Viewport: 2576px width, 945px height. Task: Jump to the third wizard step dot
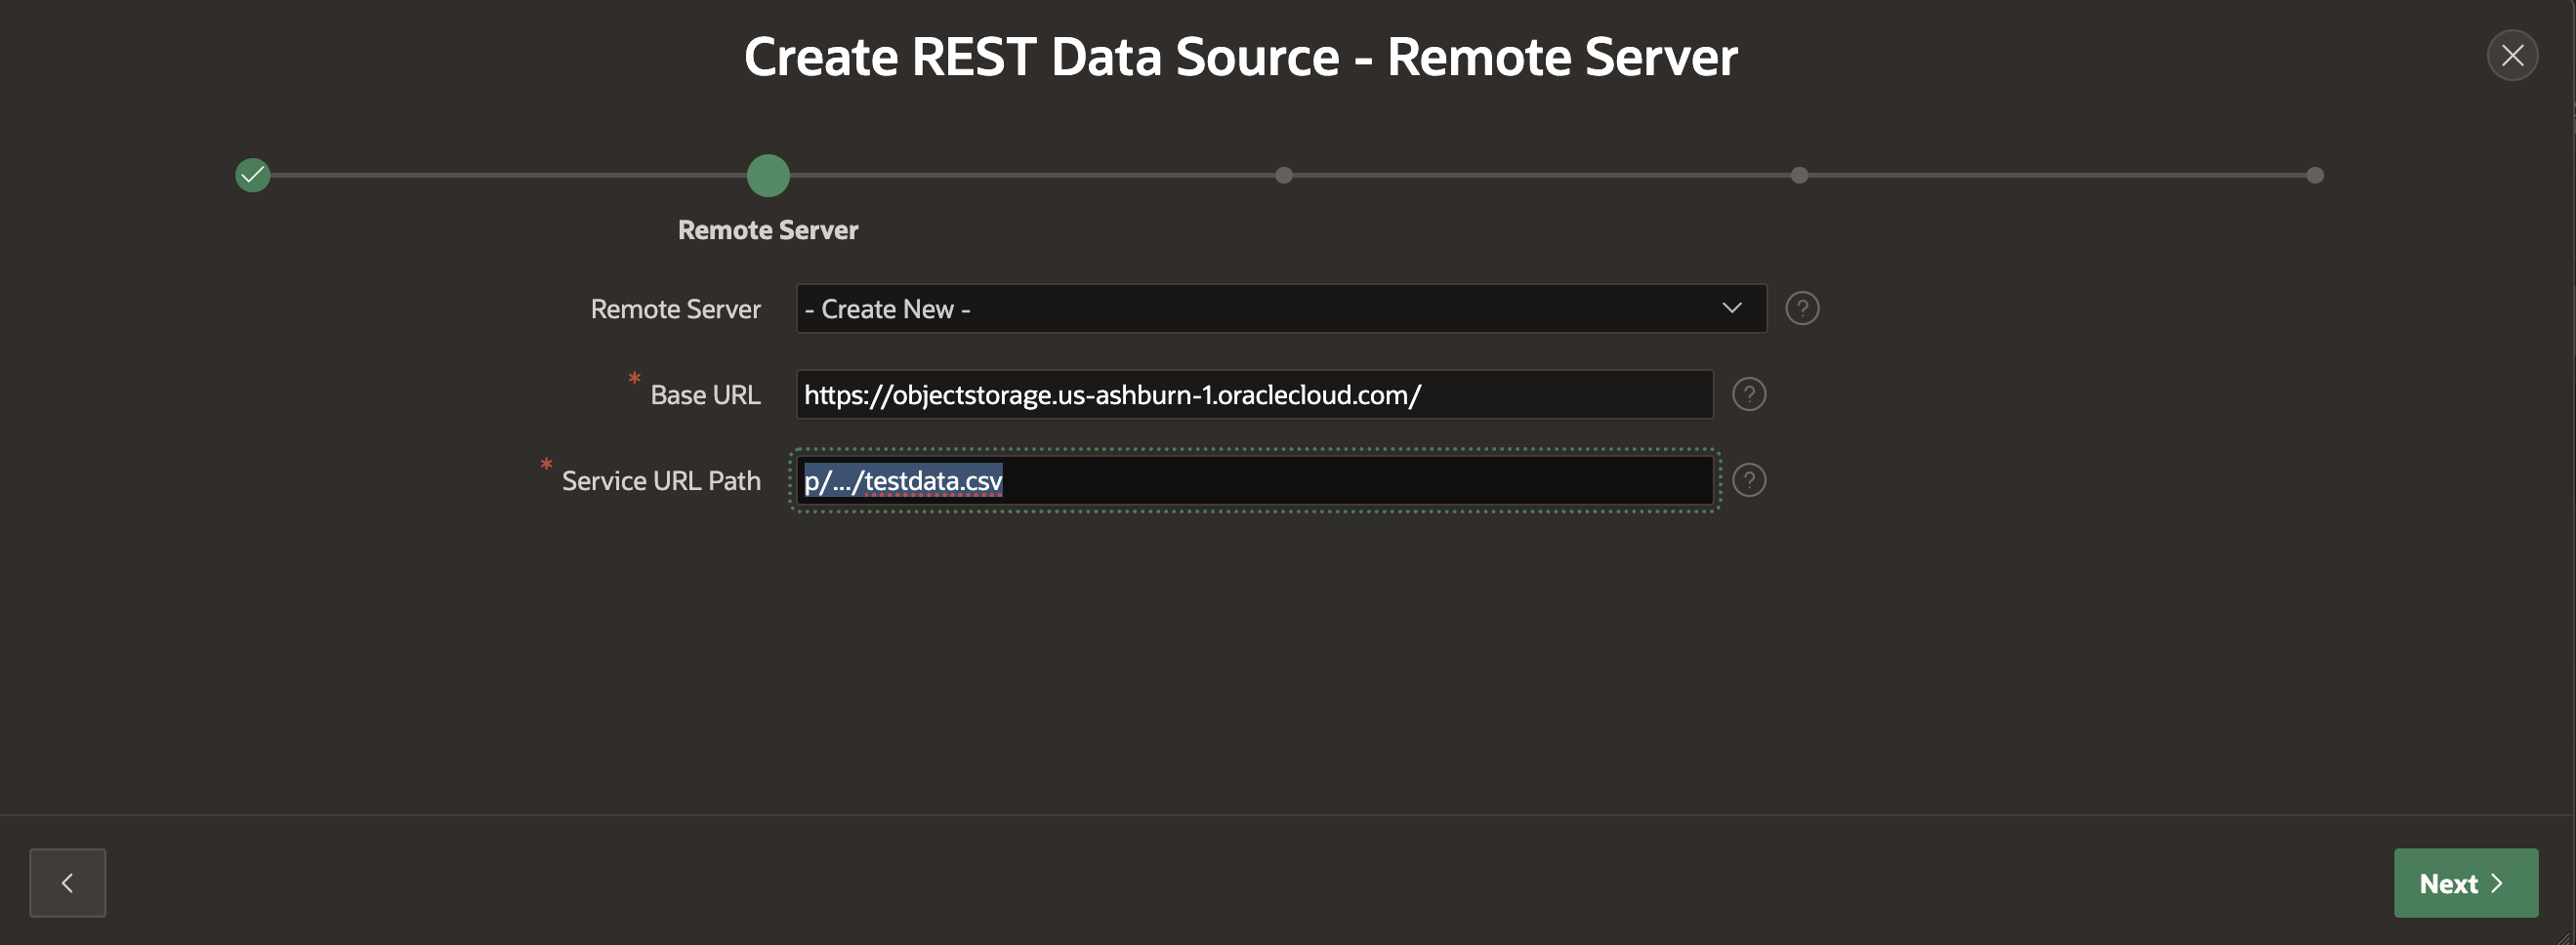[x=1284, y=176]
